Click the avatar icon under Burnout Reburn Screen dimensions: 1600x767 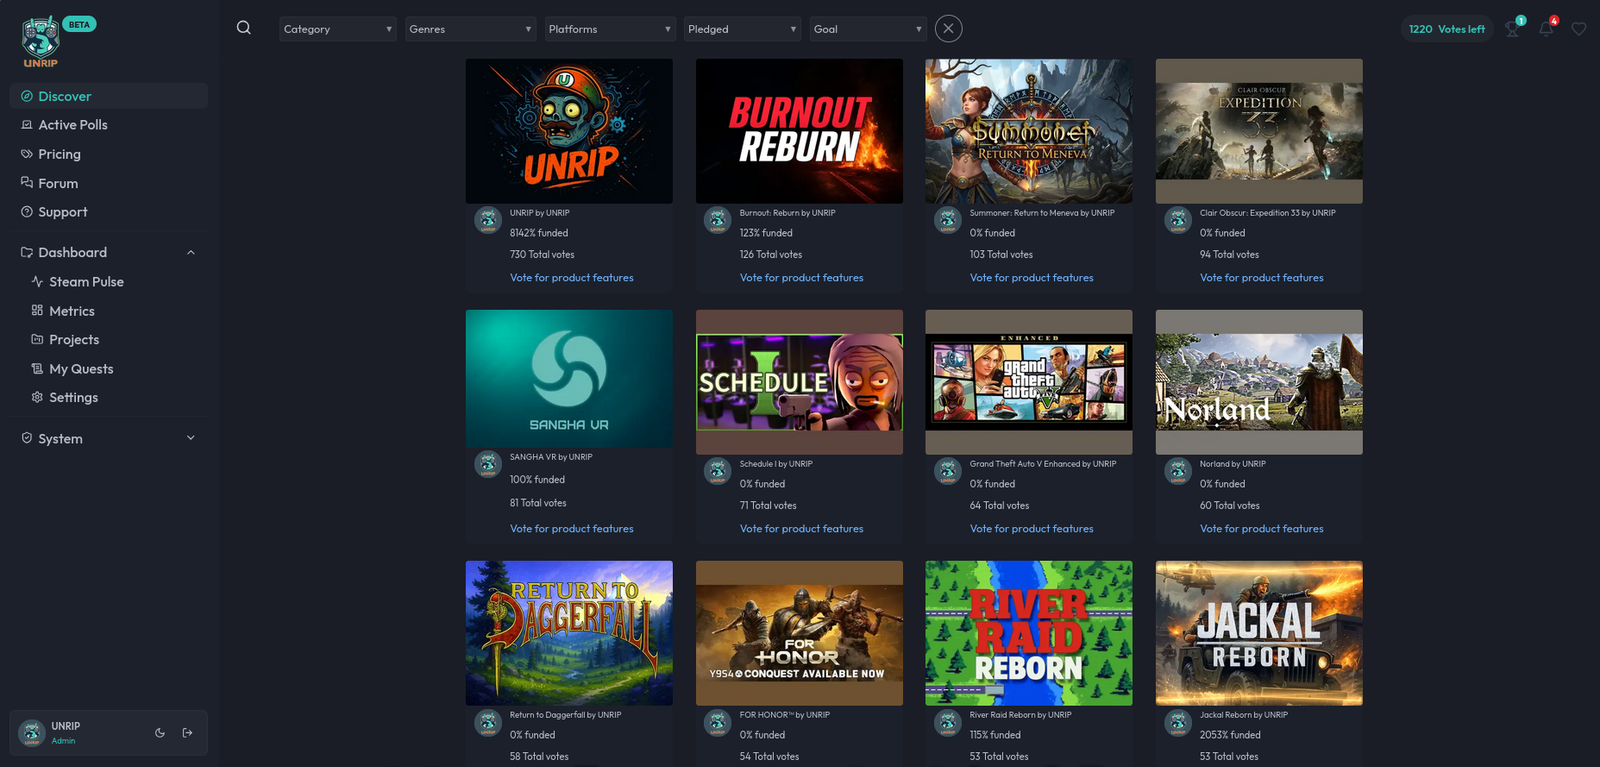pos(717,220)
